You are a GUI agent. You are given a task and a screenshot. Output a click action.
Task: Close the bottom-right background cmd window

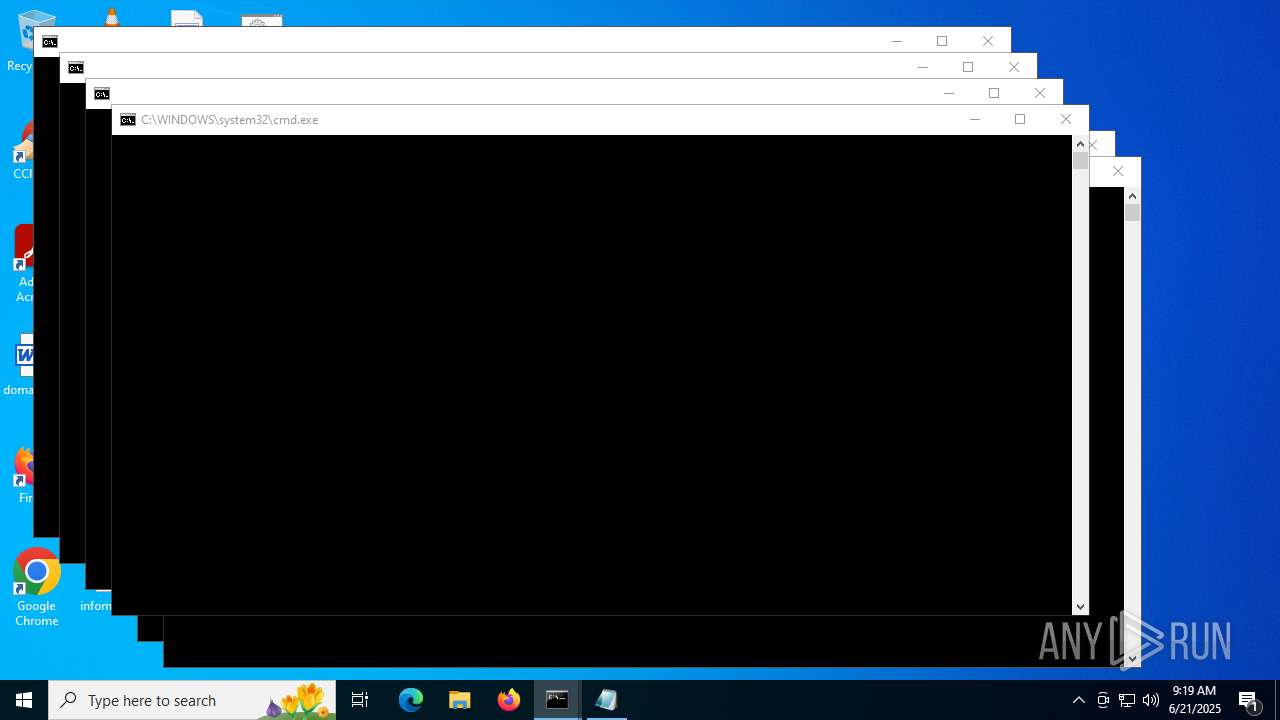point(1118,171)
